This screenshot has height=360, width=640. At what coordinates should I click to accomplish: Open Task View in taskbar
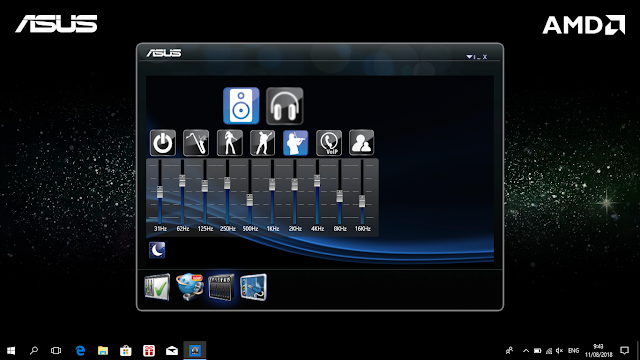[x=56, y=351]
